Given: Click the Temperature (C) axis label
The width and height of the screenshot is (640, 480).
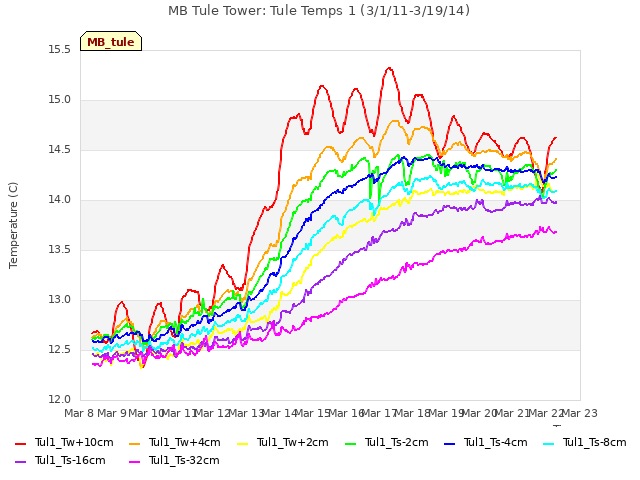Looking at the screenshot, I should [x=13, y=225].
